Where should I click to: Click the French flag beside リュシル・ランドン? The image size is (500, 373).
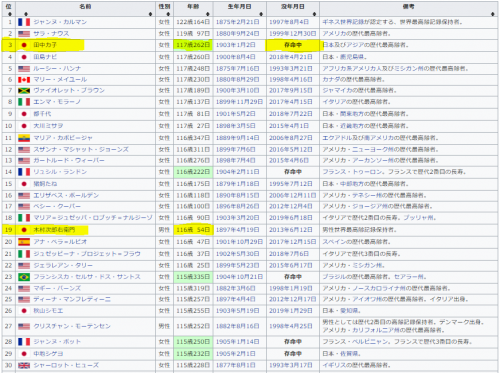coord(24,172)
